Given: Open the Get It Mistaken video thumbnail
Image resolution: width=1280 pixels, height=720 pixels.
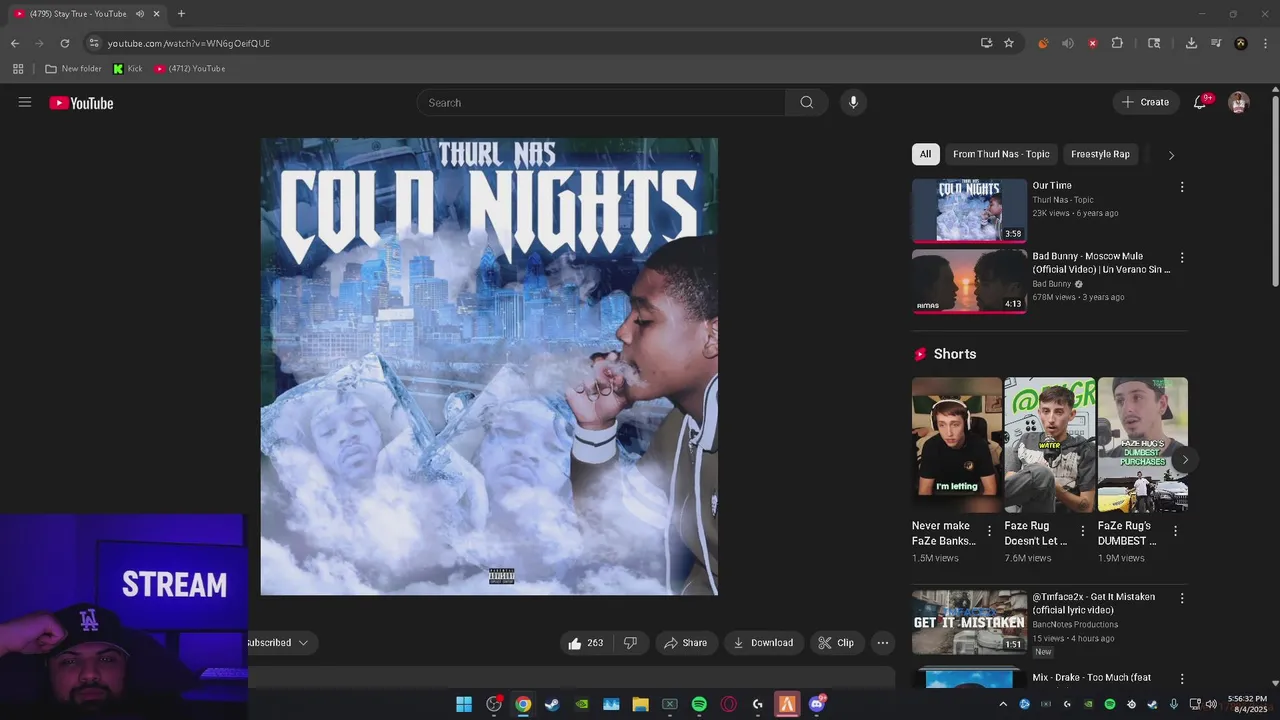Looking at the screenshot, I should point(969,621).
